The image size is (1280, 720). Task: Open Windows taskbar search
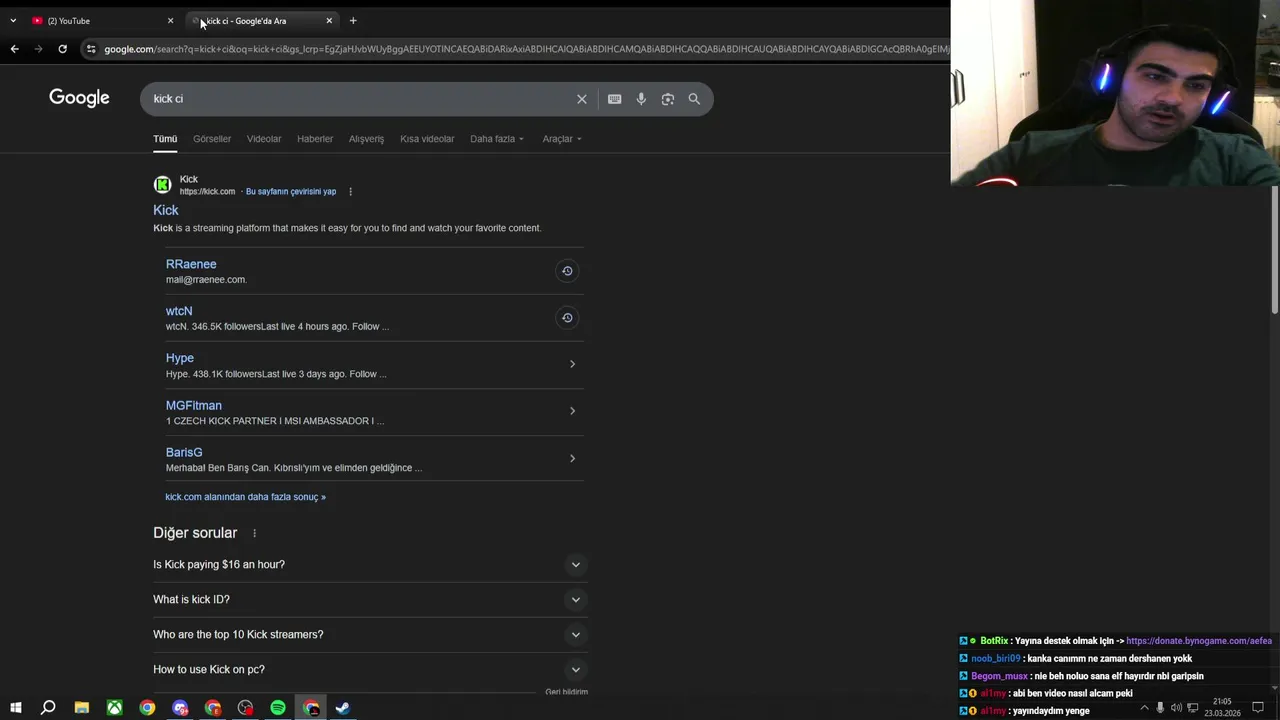(48, 708)
